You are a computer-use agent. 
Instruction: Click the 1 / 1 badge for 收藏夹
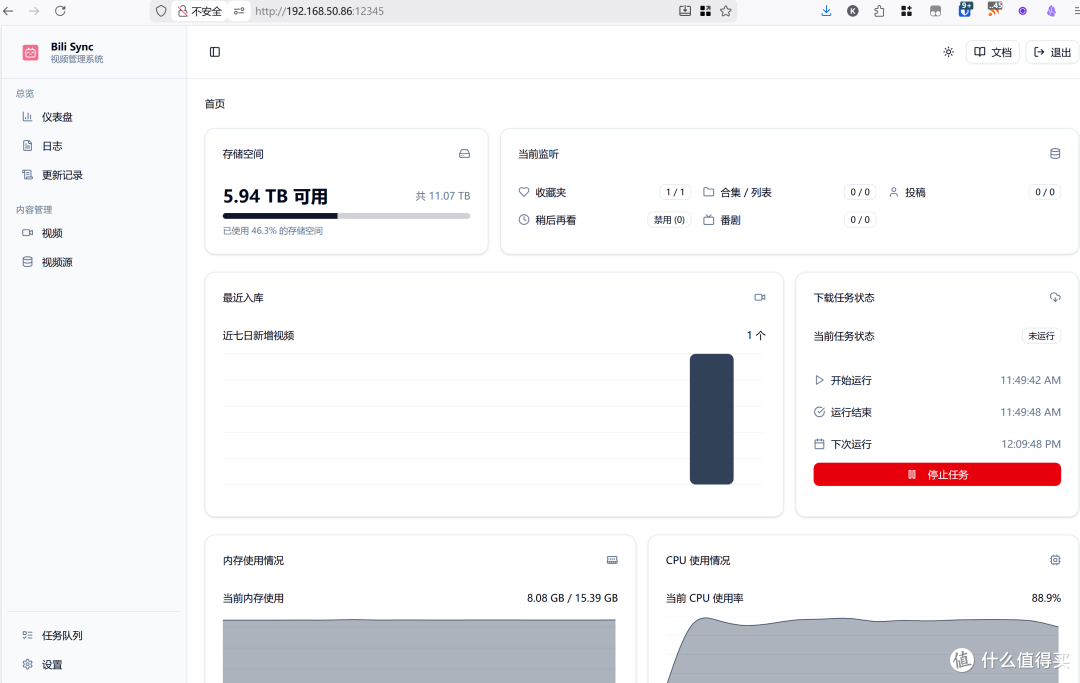[x=675, y=192]
